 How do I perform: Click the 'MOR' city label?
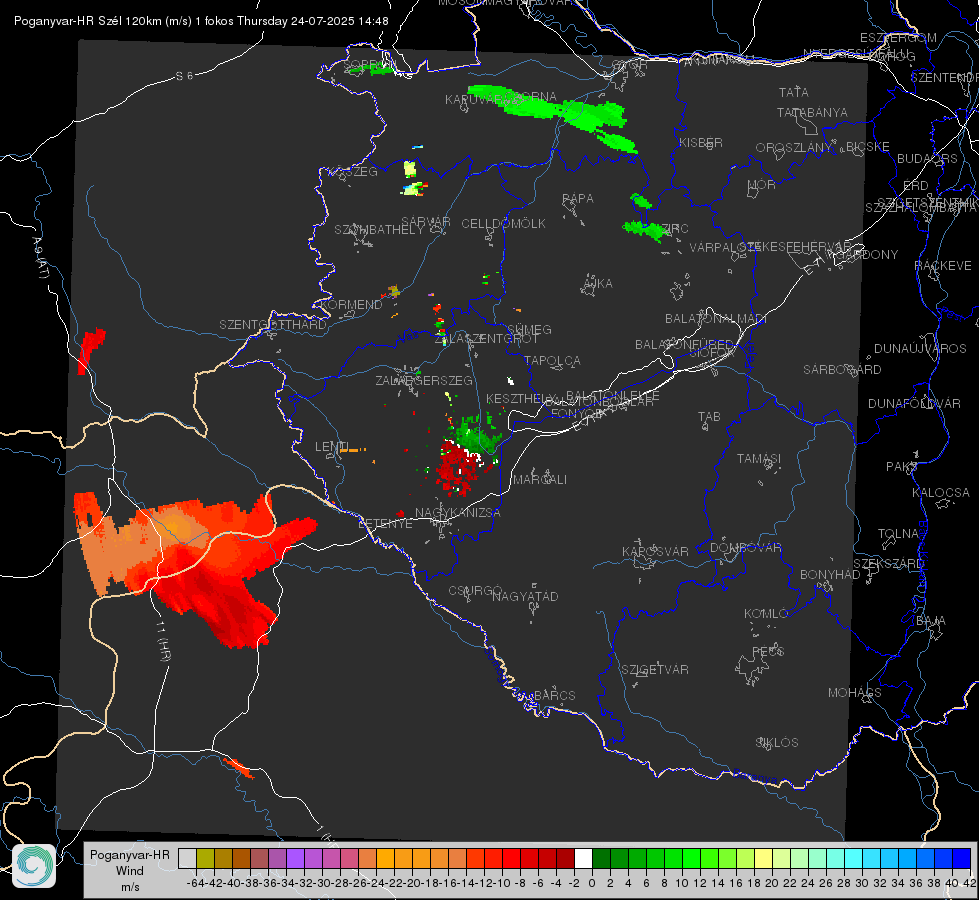(x=762, y=184)
